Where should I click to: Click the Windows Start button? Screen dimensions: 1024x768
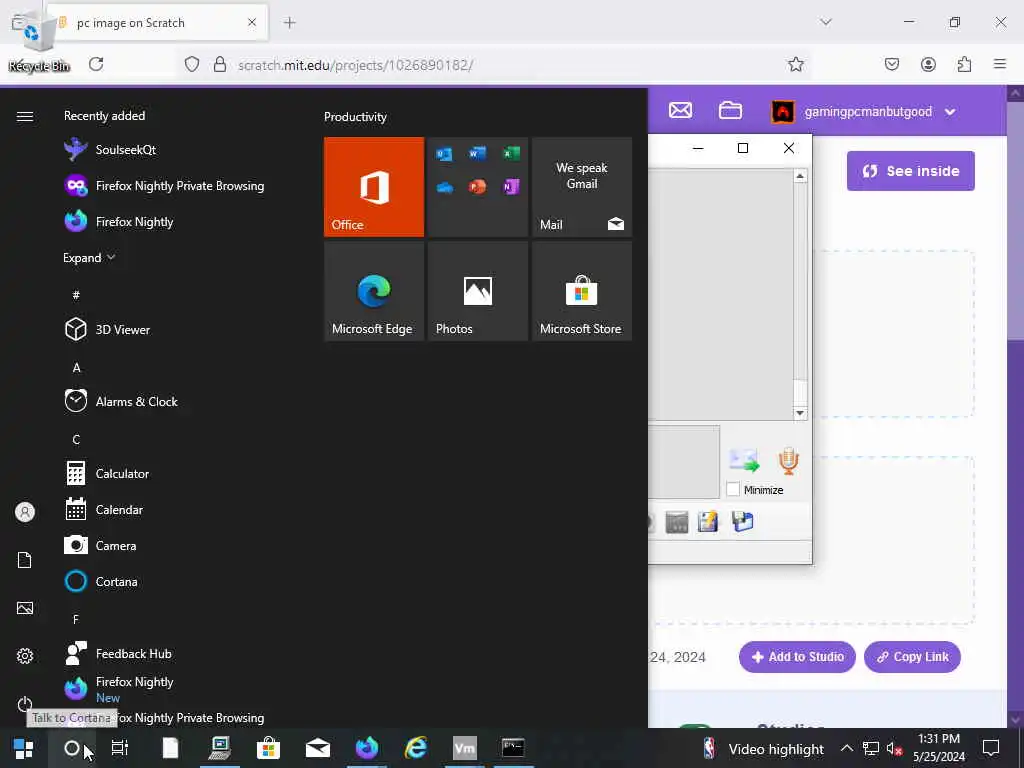[x=24, y=748]
